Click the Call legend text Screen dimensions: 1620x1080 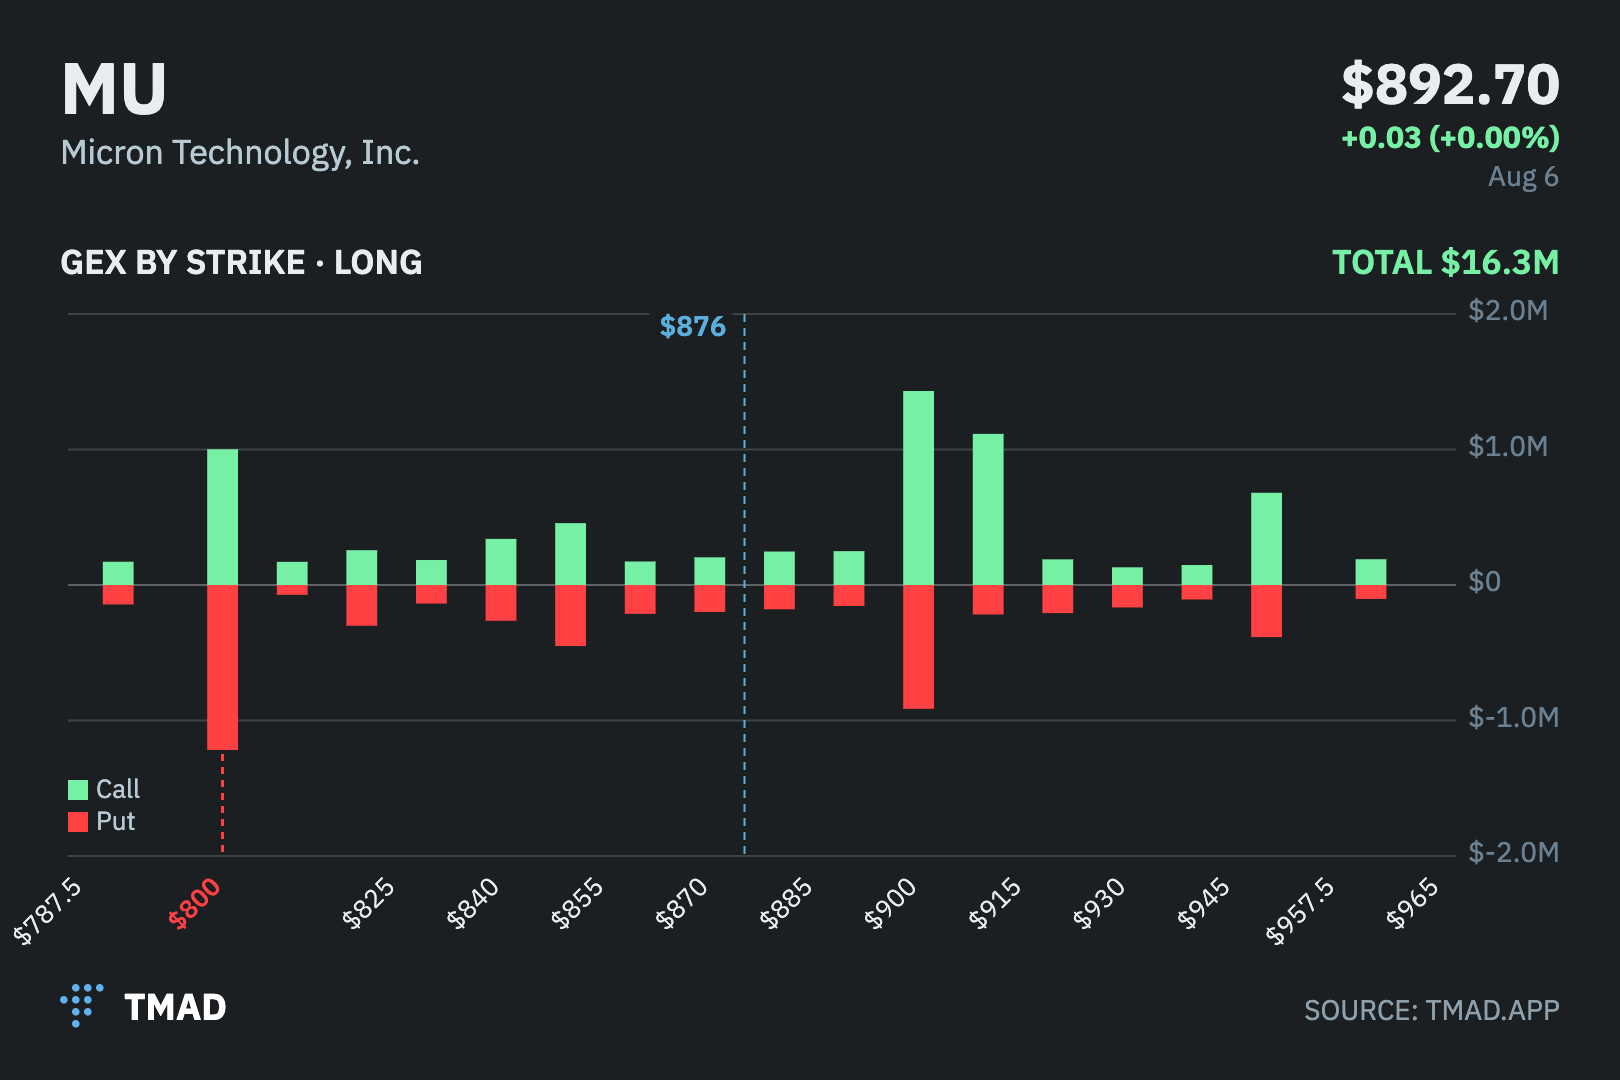click(x=118, y=790)
